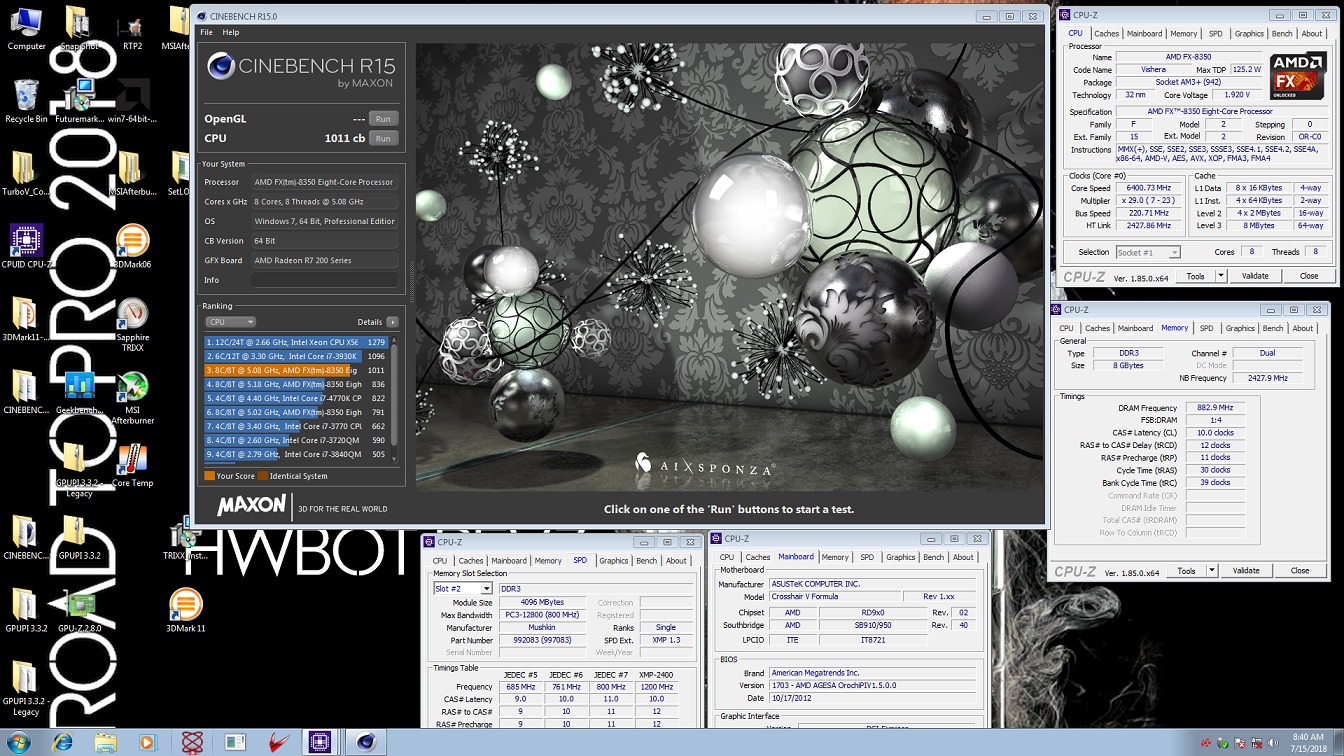Switch to Cinebench via its taskbar button
This screenshot has width=1344, height=756.
coord(366,742)
